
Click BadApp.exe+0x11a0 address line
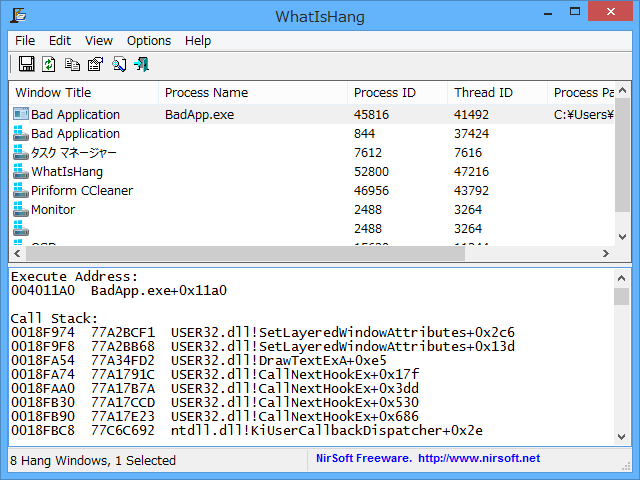point(119,290)
